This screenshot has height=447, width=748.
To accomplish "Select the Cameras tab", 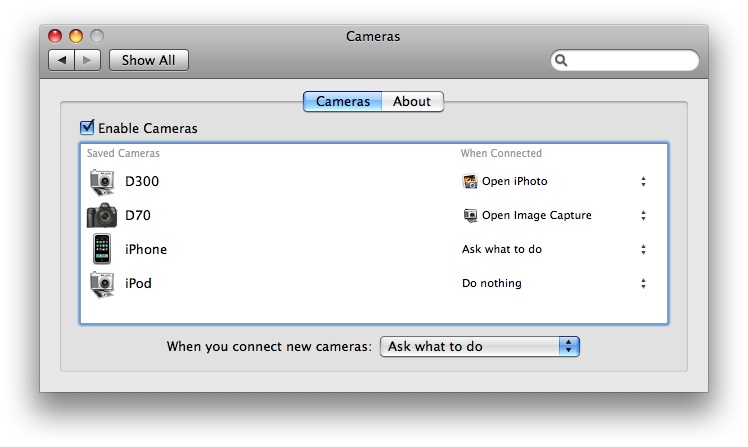I will pyautogui.click(x=343, y=102).
